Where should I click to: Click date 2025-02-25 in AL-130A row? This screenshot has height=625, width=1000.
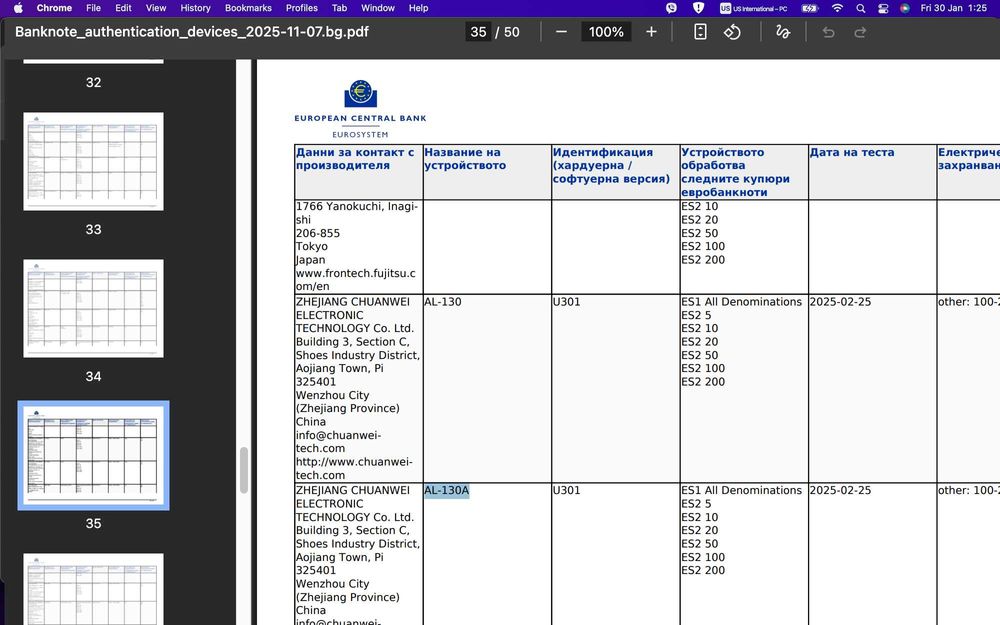(x=840, y=490)
